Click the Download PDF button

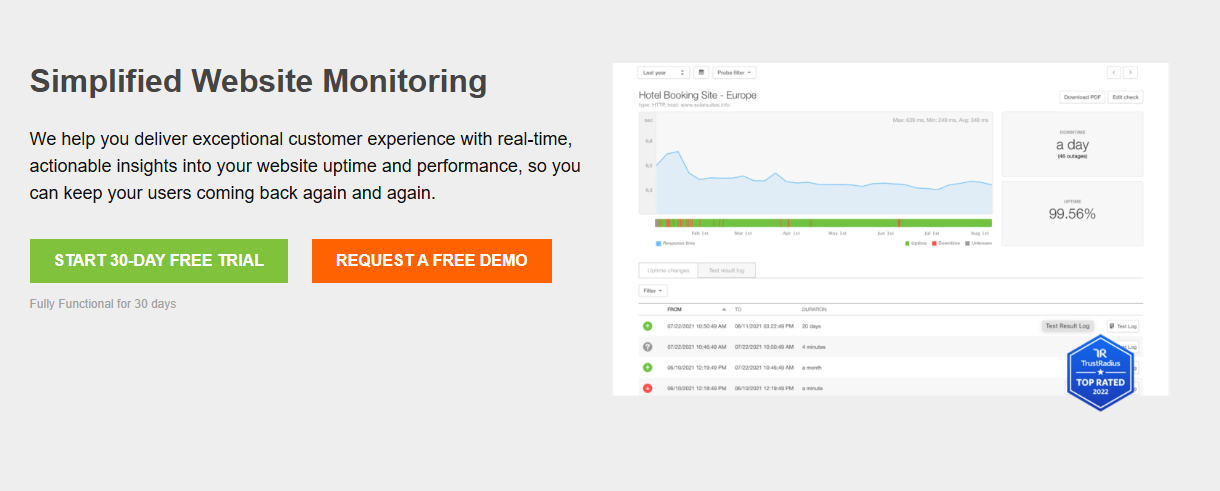pyautogui.click(x=1082, y=97)
